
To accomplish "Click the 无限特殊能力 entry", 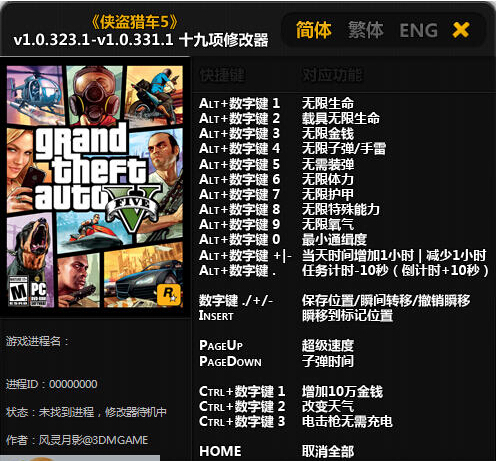I will pyautogui.click(x=341, y=210).
